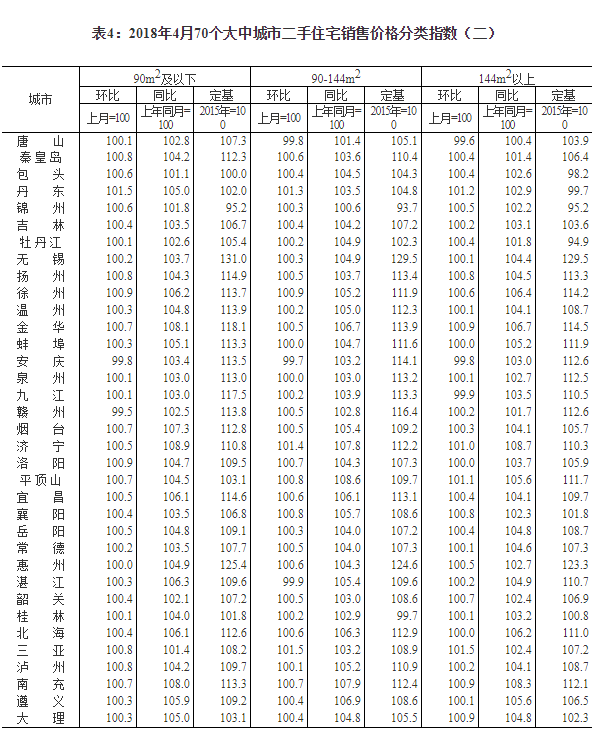Click city name 徐州
This screenshot has height=736, width=599.
40,293
